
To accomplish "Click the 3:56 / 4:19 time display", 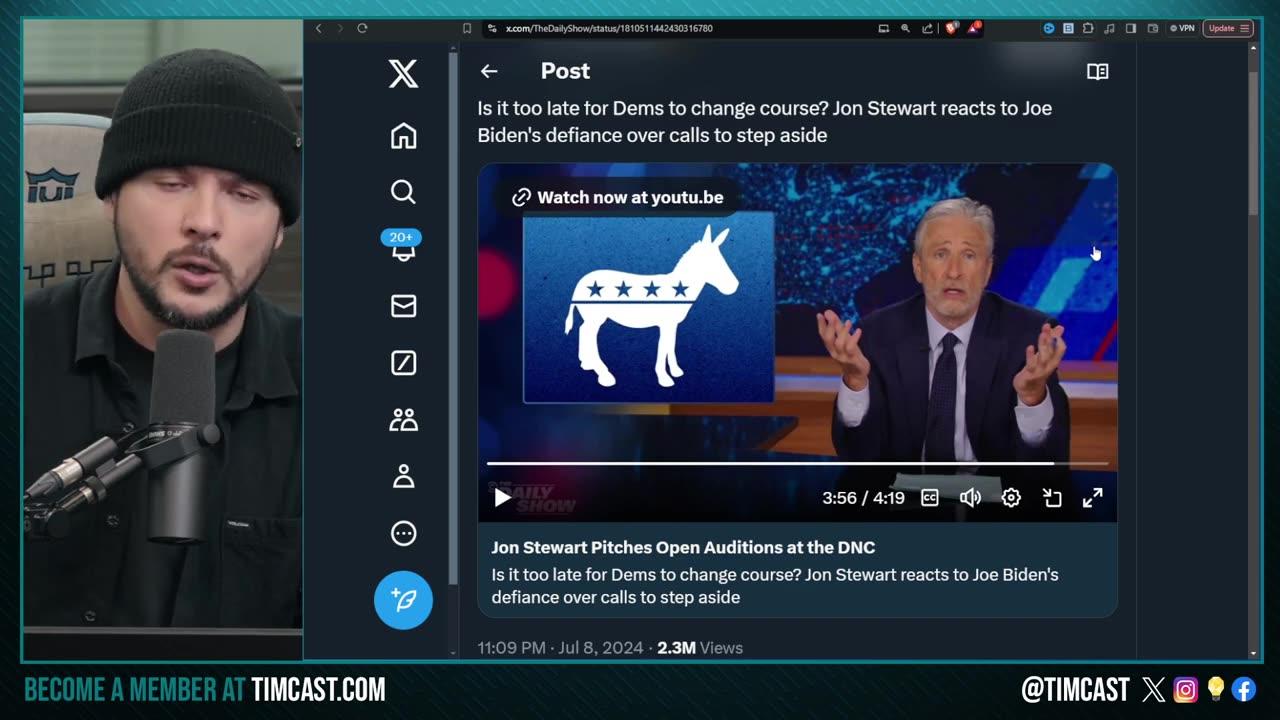I will click(x=863, y=497).
